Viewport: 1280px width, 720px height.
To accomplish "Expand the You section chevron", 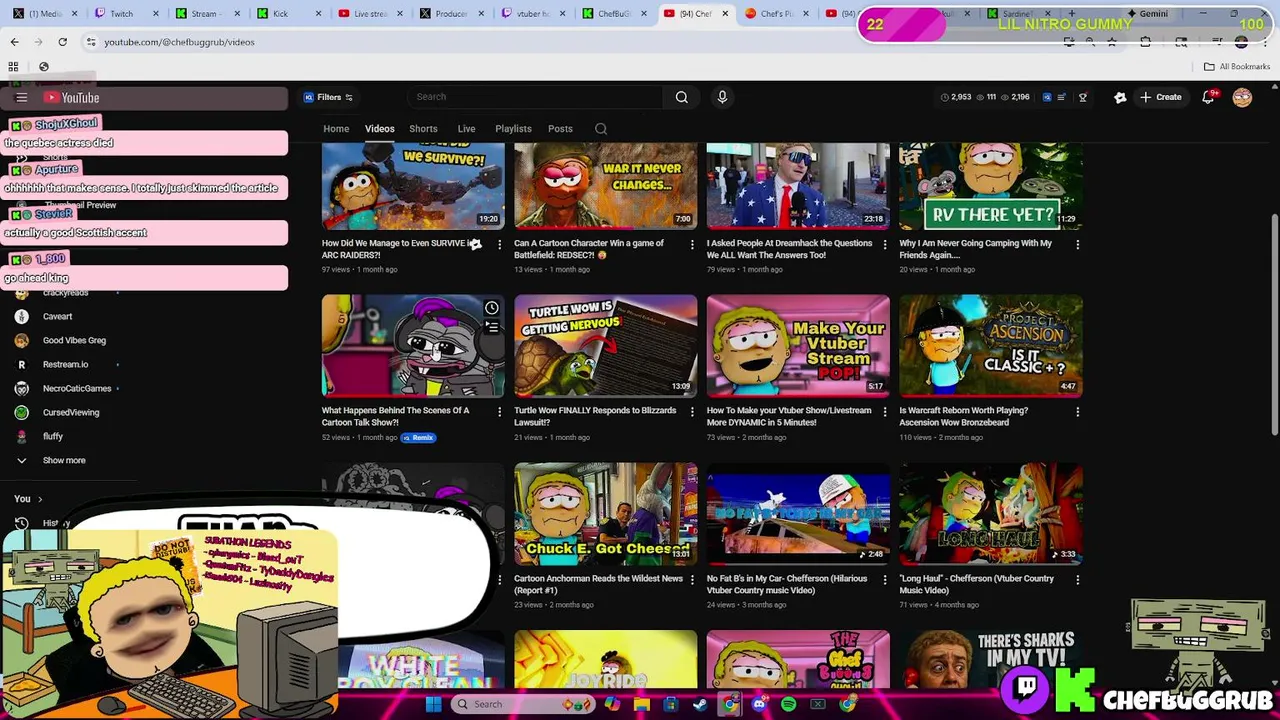I will point(40,498).
